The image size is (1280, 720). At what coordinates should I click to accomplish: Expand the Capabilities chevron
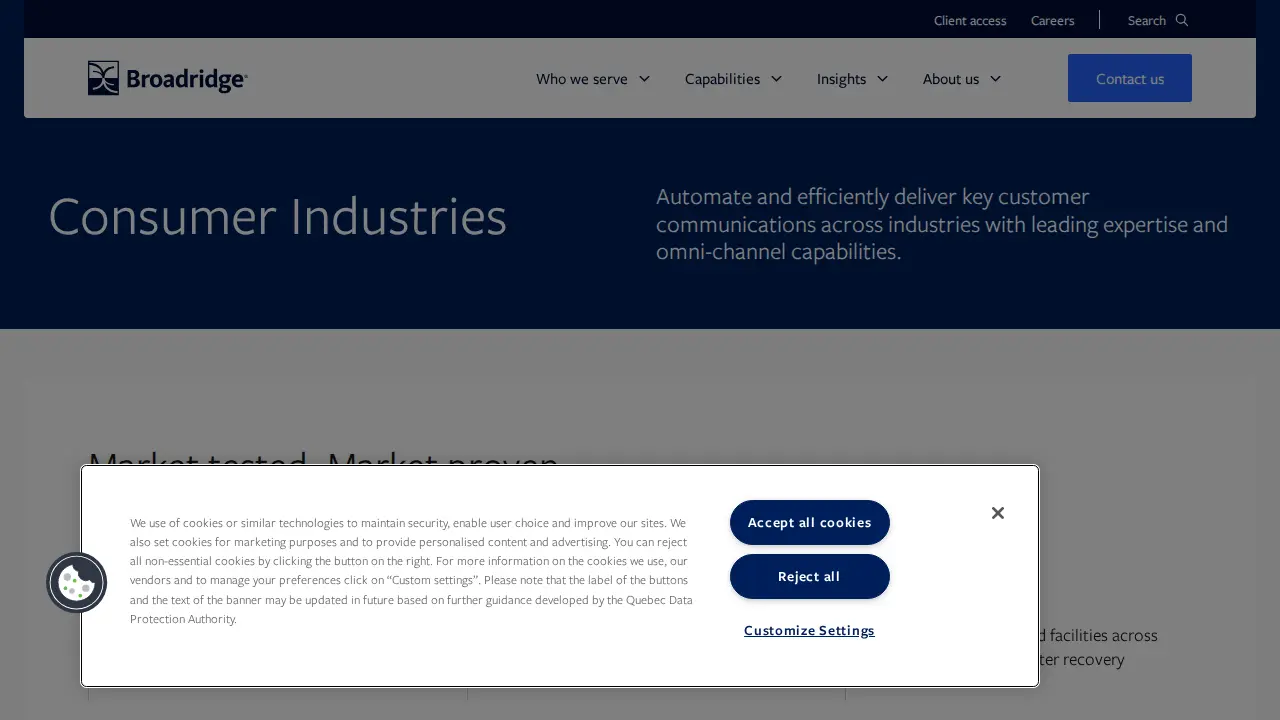[x=776, y=79]
